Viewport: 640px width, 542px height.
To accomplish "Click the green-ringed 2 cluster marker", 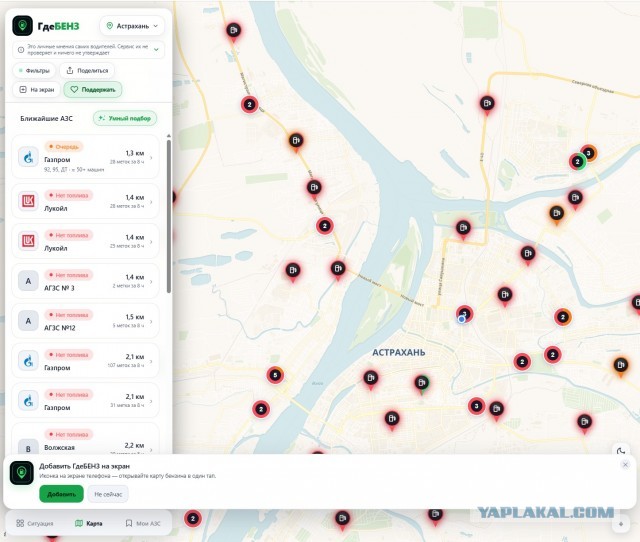I will 577,162.
